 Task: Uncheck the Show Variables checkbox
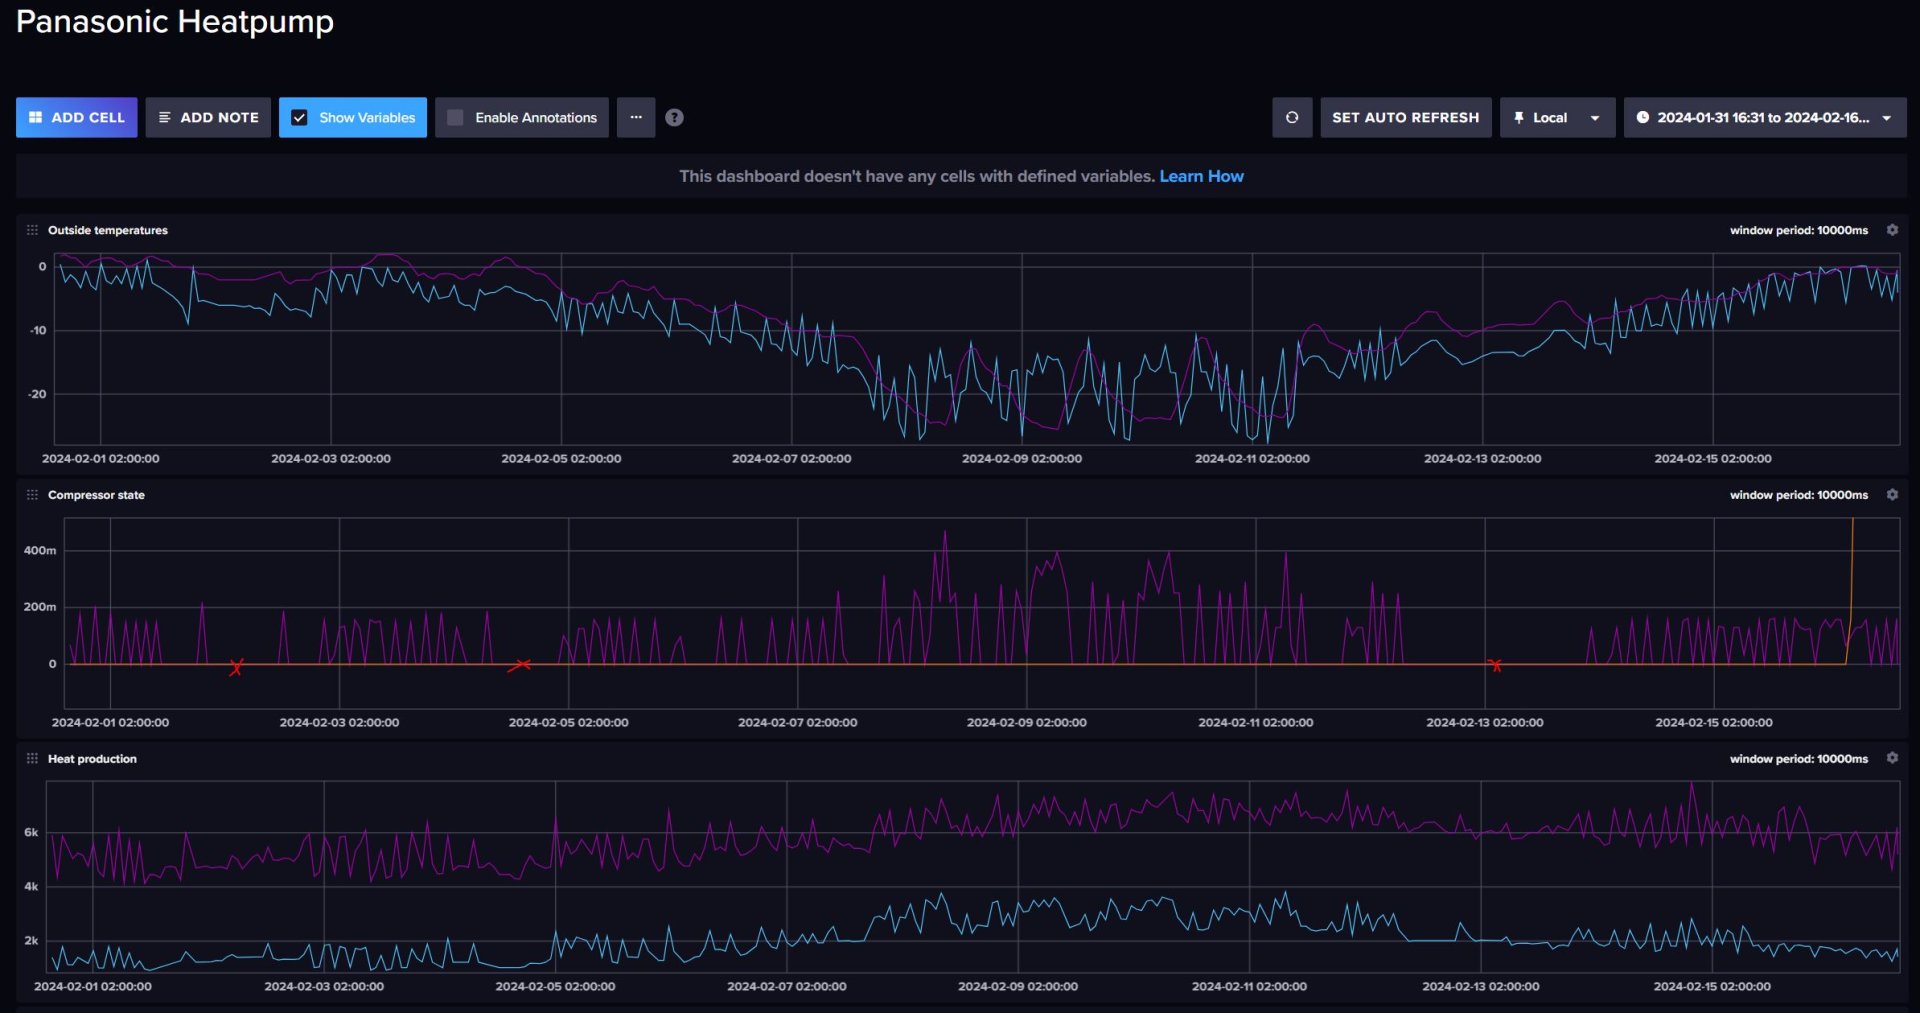pos(299,117)
